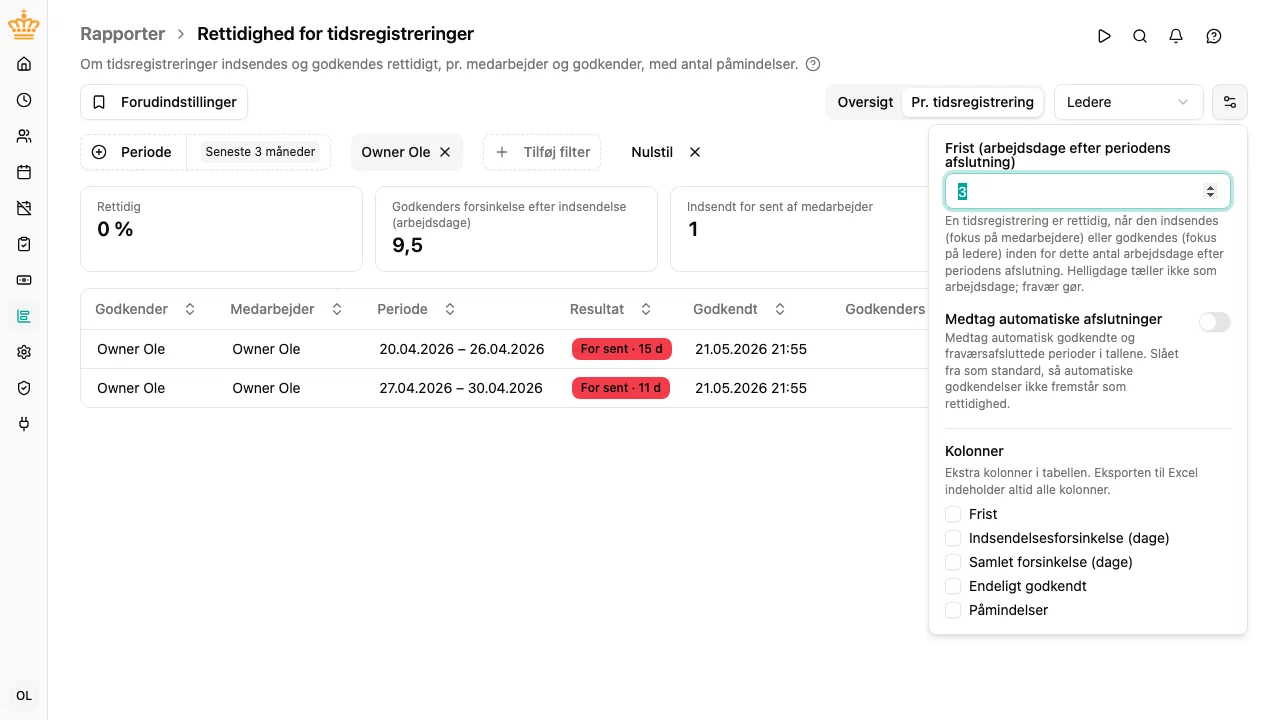Open the settings gear icon in the sidebar
This screenshot has height=720, width=1280.
click(24, 352)
